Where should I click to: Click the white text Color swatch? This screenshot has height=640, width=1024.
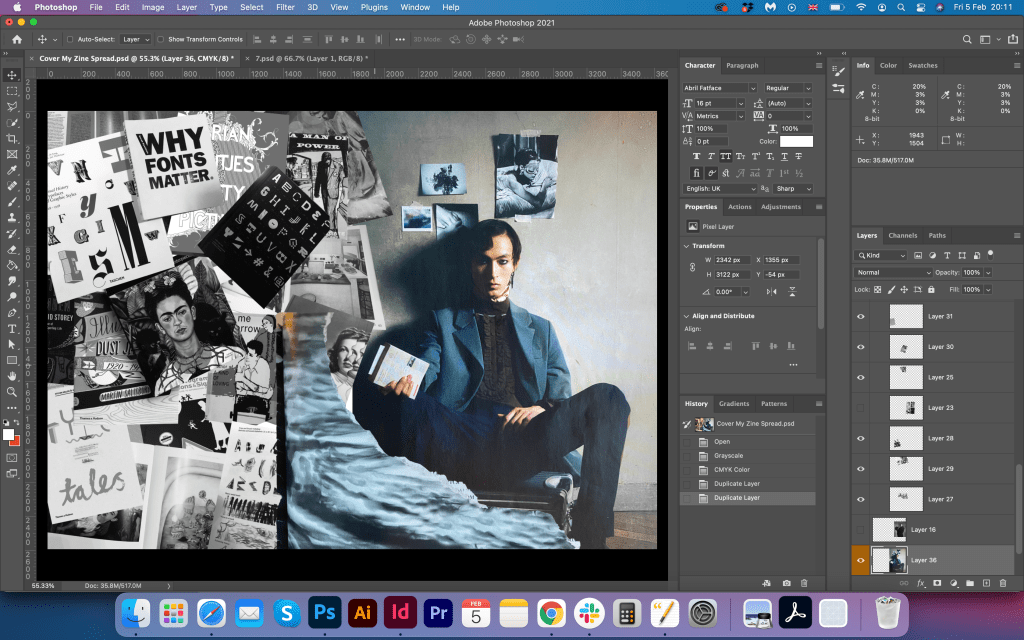tap(796, 141)
